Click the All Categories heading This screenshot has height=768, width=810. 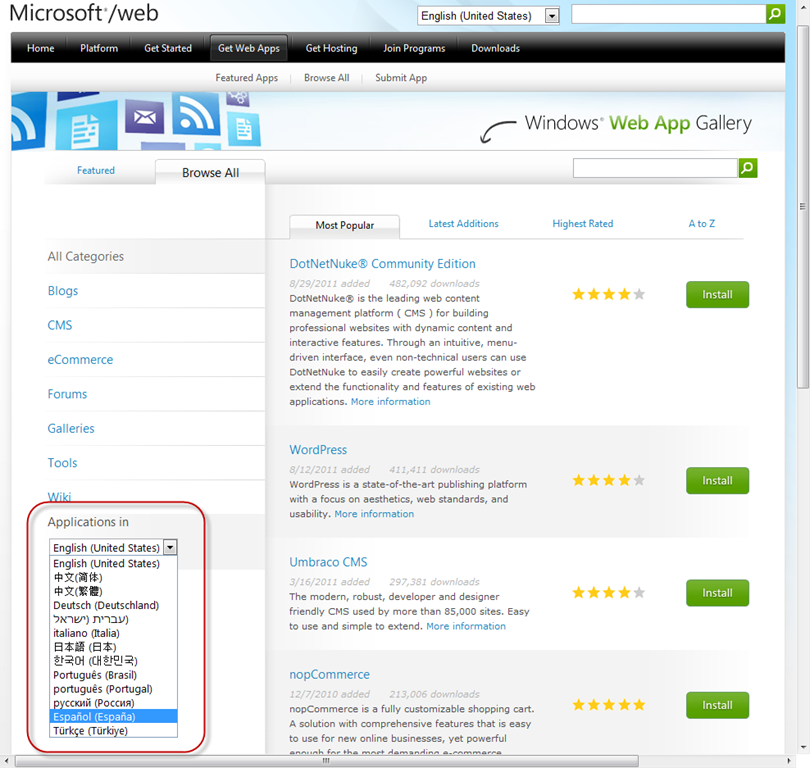pyautogui.click(x=86, y=257)
